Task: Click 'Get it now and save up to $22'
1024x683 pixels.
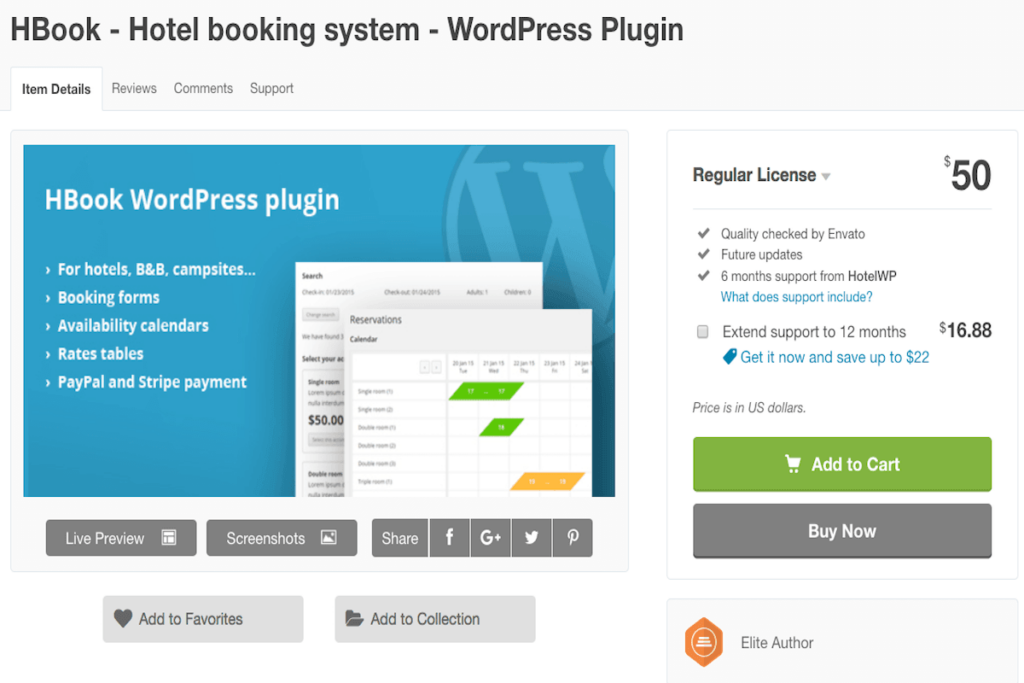Action: [835, 357]
